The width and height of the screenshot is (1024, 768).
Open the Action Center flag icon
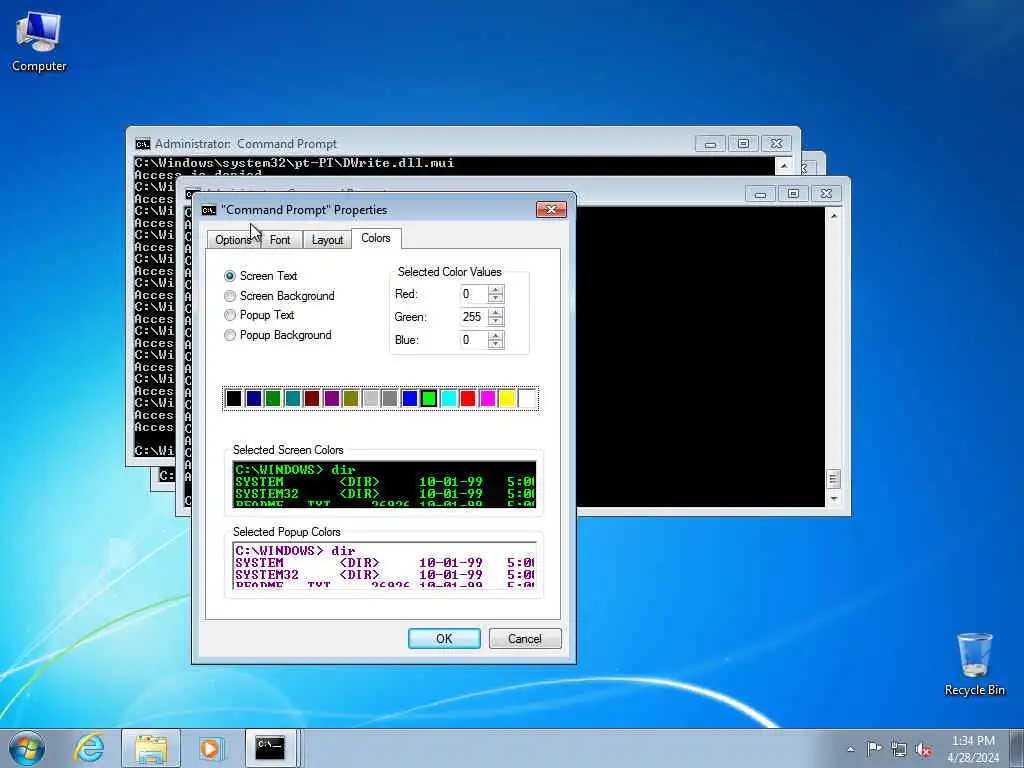(874, 749)
